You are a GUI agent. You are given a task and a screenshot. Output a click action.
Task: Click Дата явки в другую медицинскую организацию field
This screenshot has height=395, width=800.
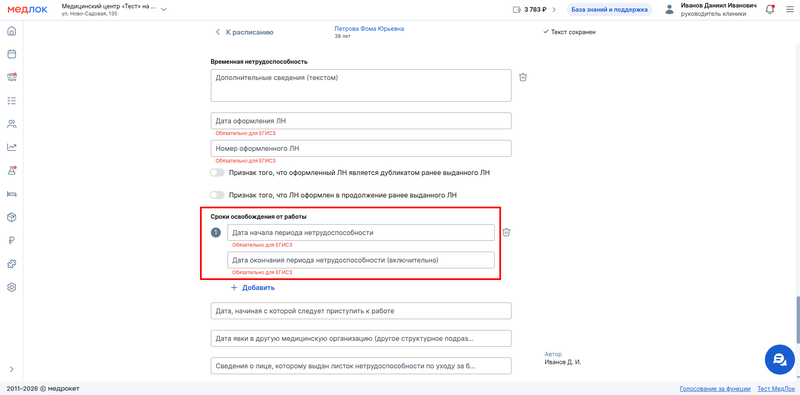(361, 338)
